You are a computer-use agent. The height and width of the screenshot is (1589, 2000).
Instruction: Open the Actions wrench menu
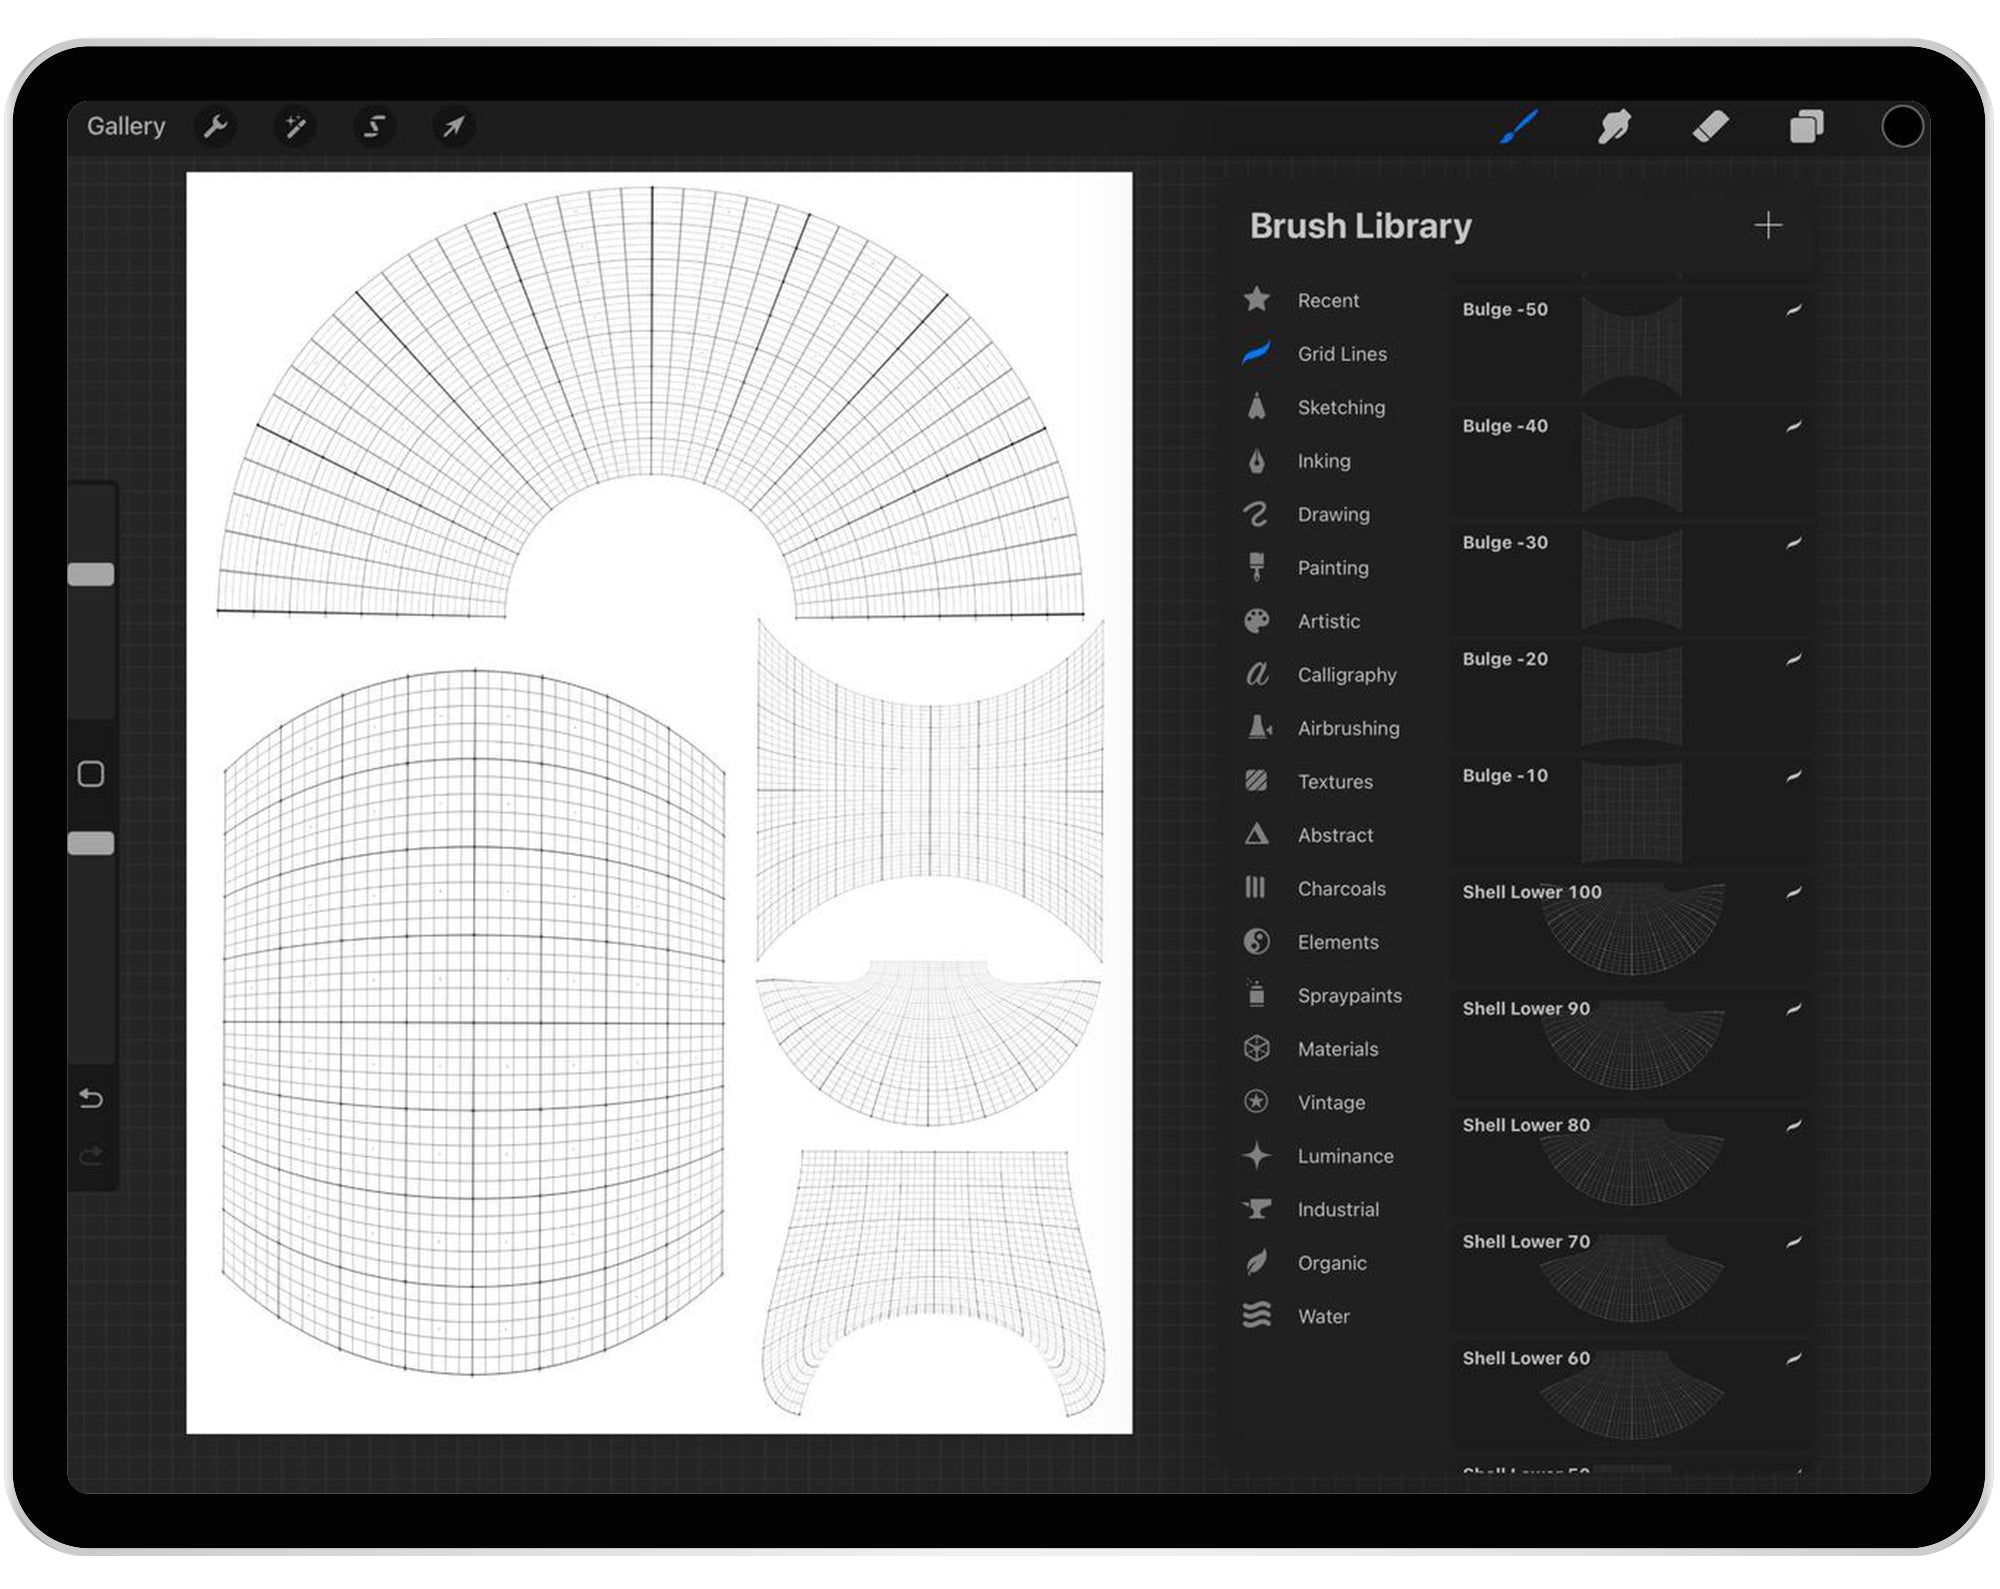(216, 127)
